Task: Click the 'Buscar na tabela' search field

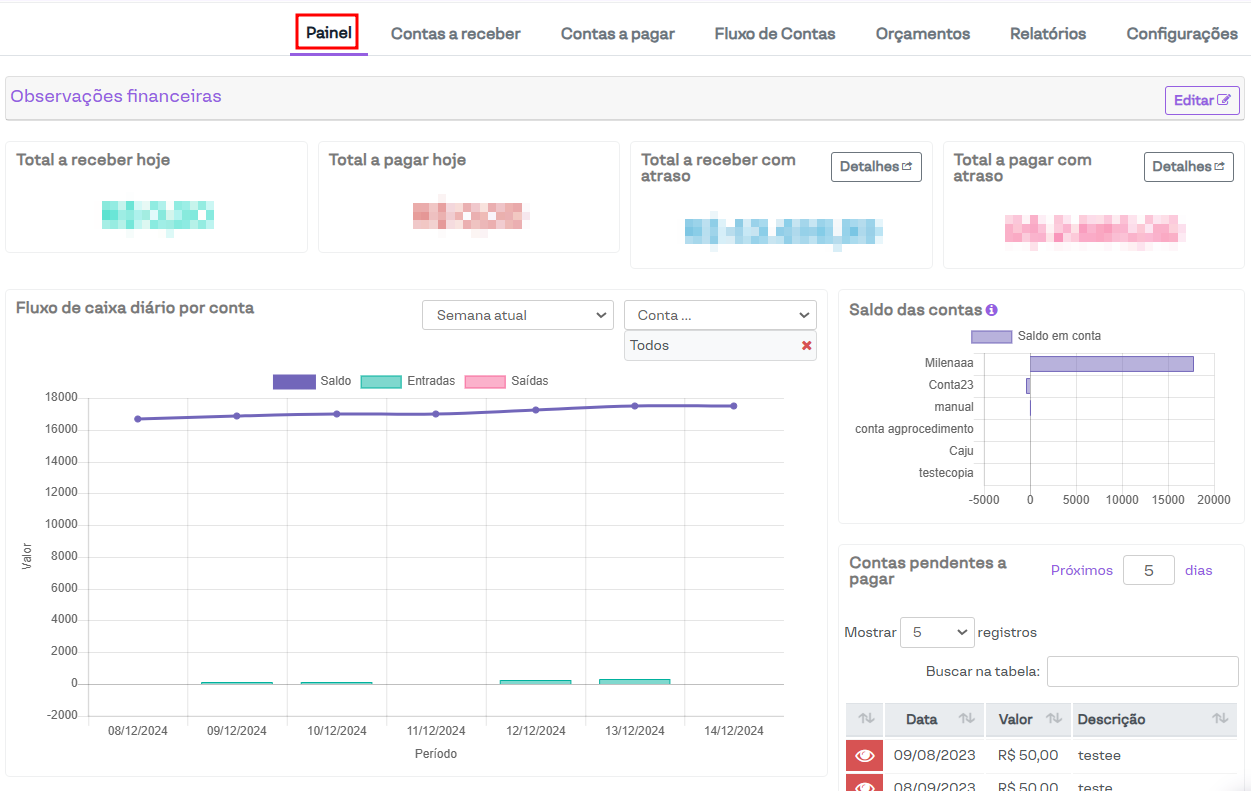Action: coord(1142,672)
